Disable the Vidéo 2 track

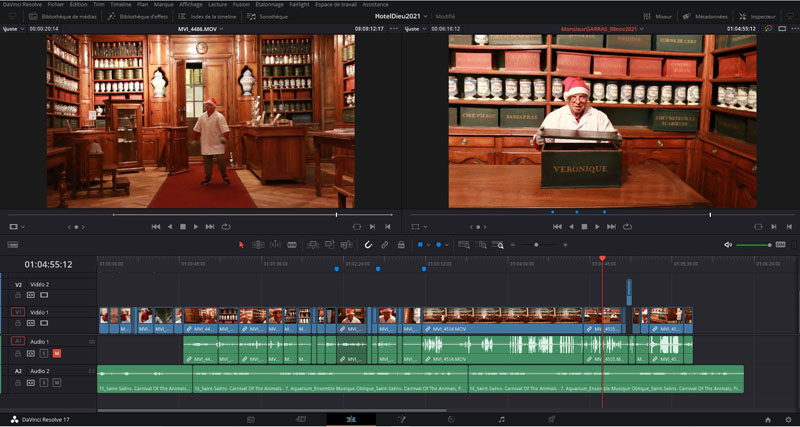point(44,295)
